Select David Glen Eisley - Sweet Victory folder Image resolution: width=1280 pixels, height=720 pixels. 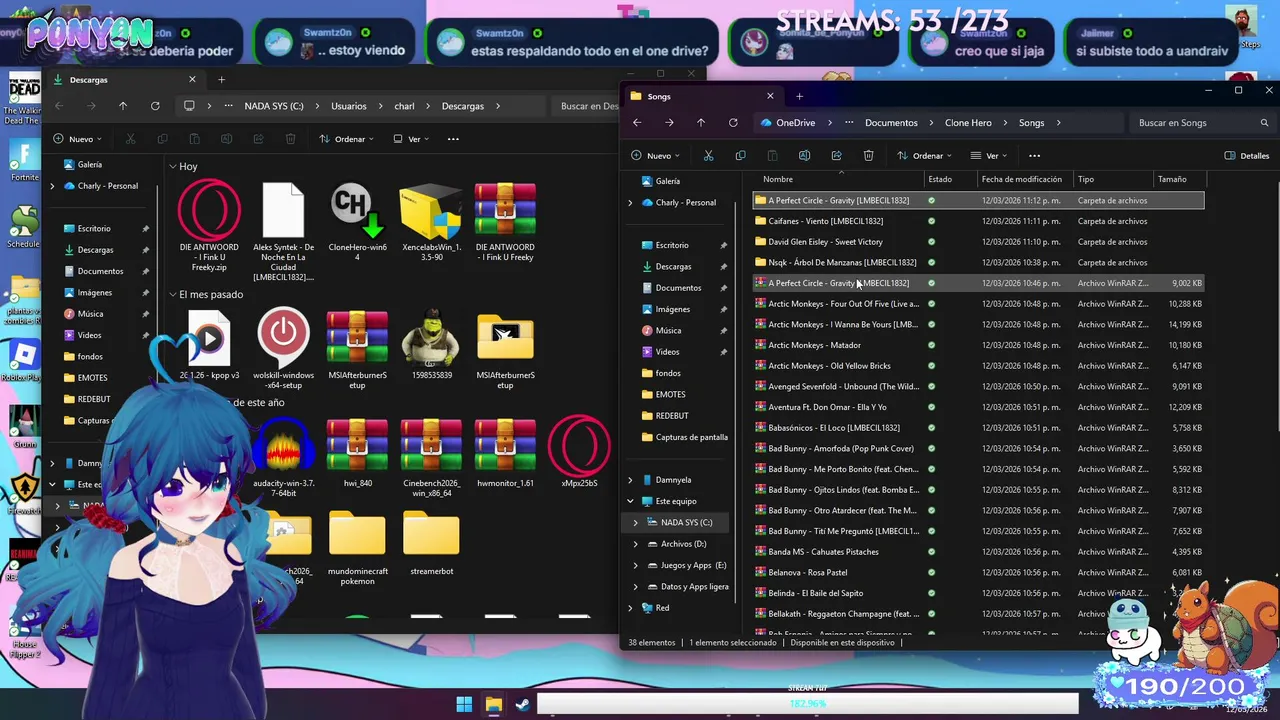(978, 242)
